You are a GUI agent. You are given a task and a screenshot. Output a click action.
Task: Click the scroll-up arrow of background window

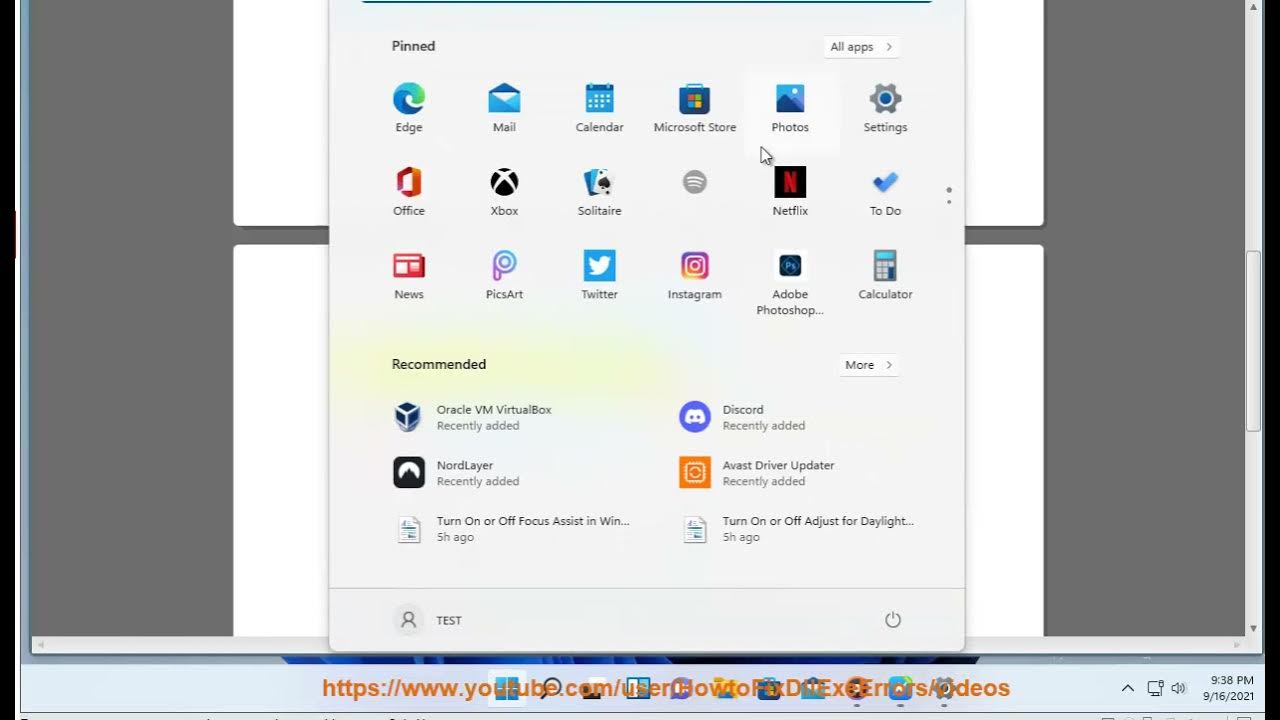tap(1253, 8)
